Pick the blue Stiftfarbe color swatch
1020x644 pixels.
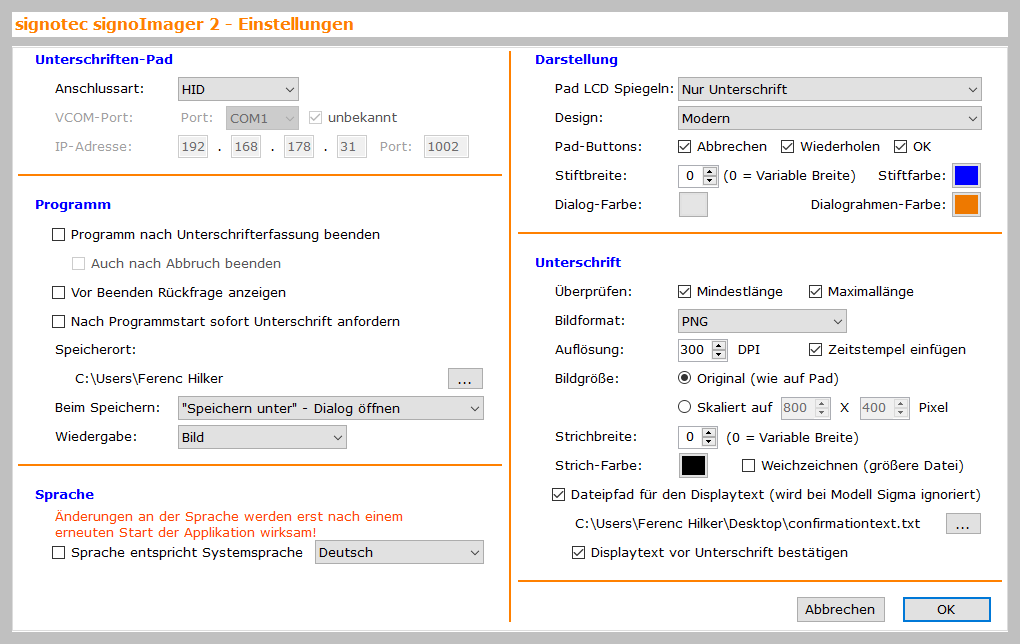(x=966, y=176)
